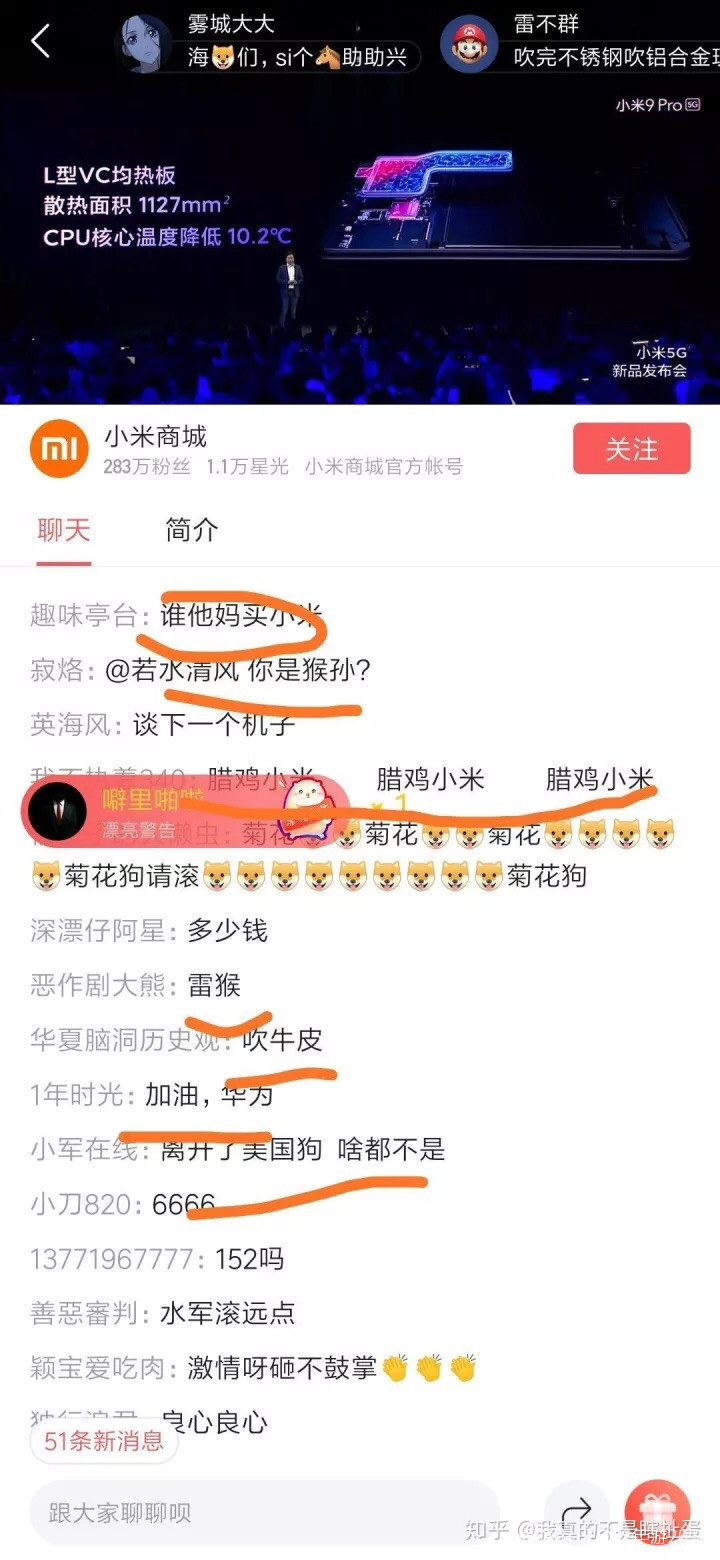The height and width of the screenshot is (1560, 720).
Task: Follow 小米商城 with 关注 button
Action: click(632, 449)
